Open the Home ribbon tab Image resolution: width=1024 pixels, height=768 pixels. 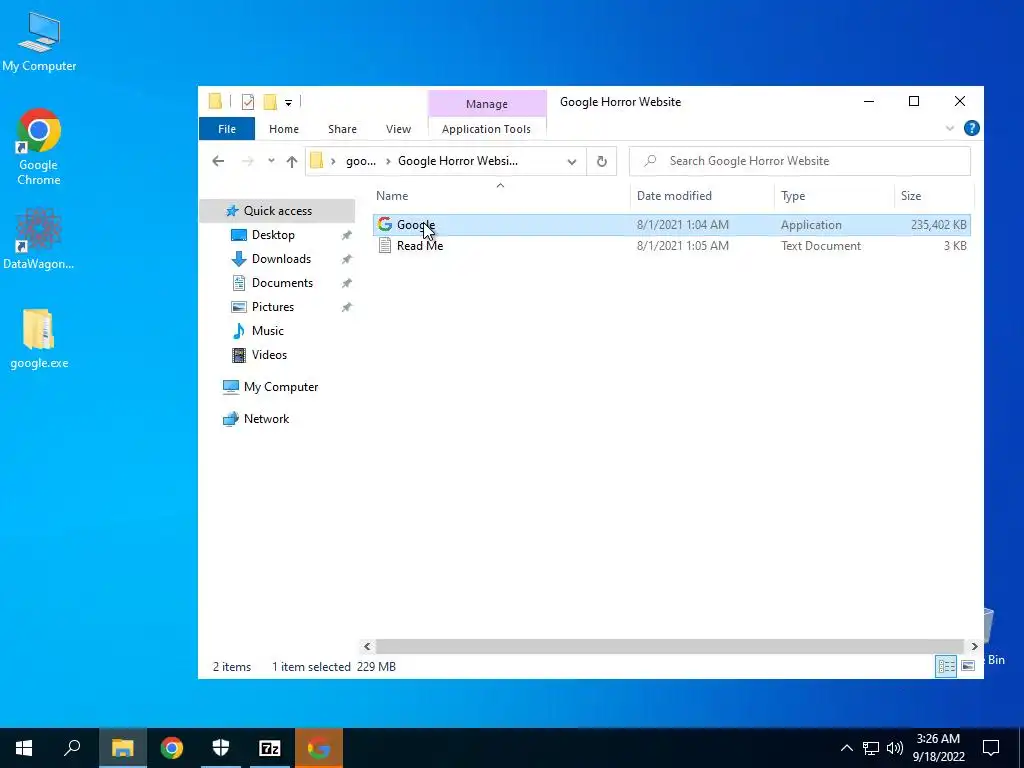283,129
